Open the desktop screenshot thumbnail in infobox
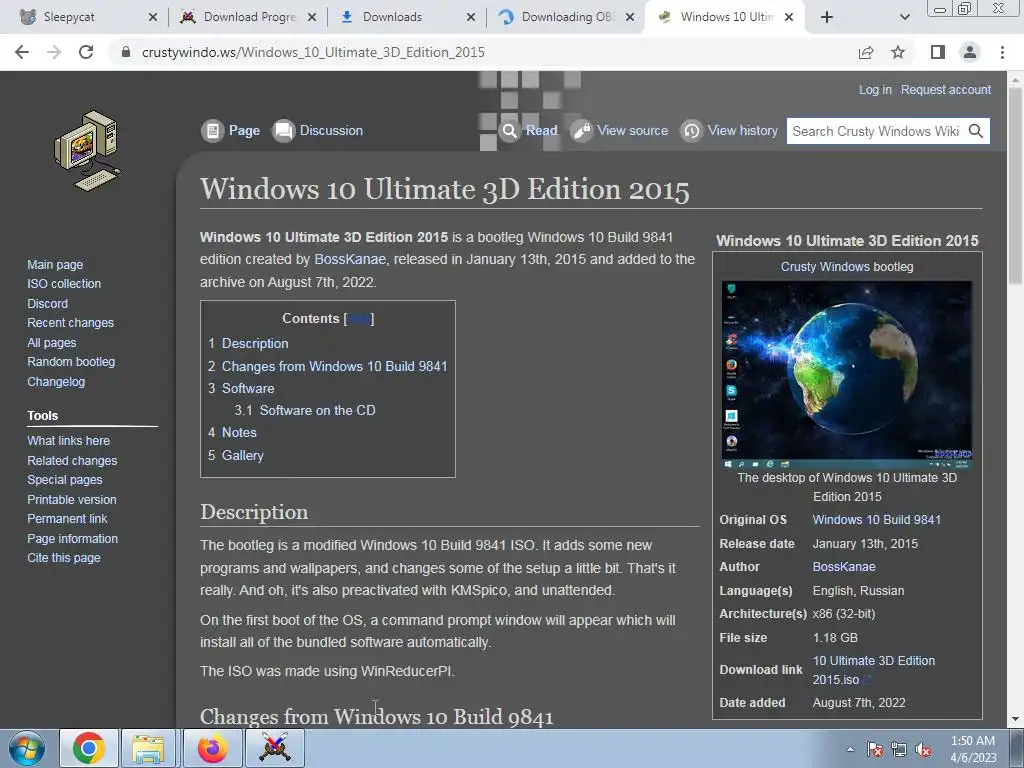 click(846, 374)
